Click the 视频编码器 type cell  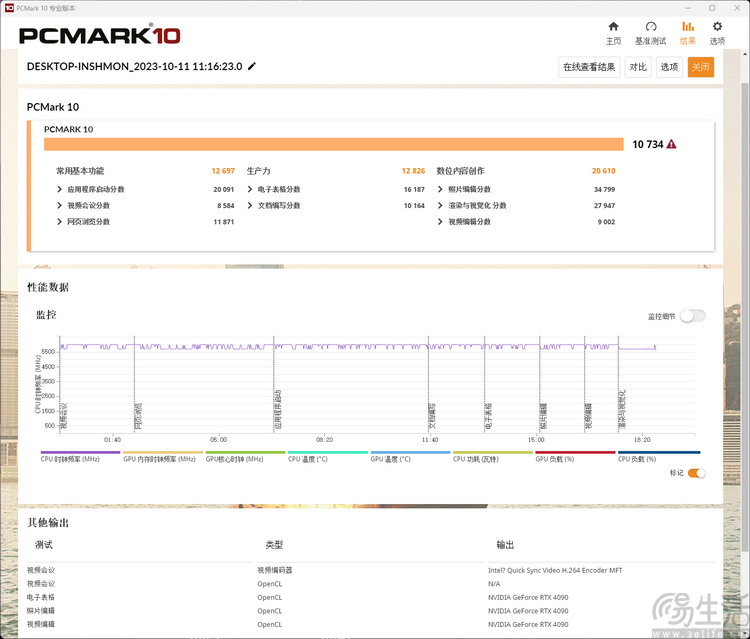click(275, 570)
